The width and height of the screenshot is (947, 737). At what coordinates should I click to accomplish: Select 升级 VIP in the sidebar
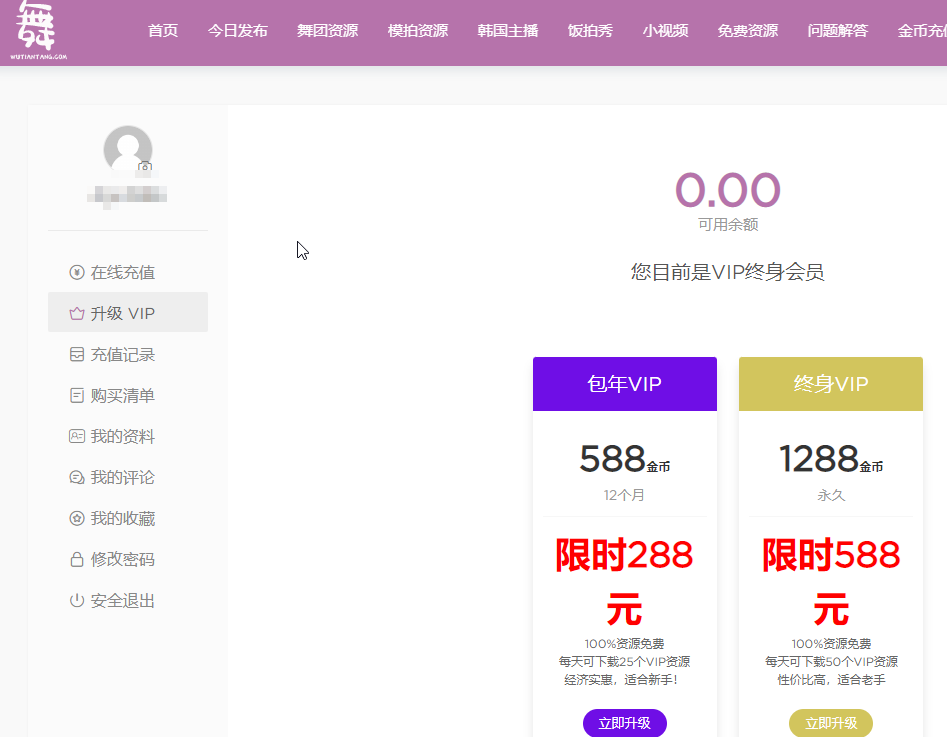(128, 312)
